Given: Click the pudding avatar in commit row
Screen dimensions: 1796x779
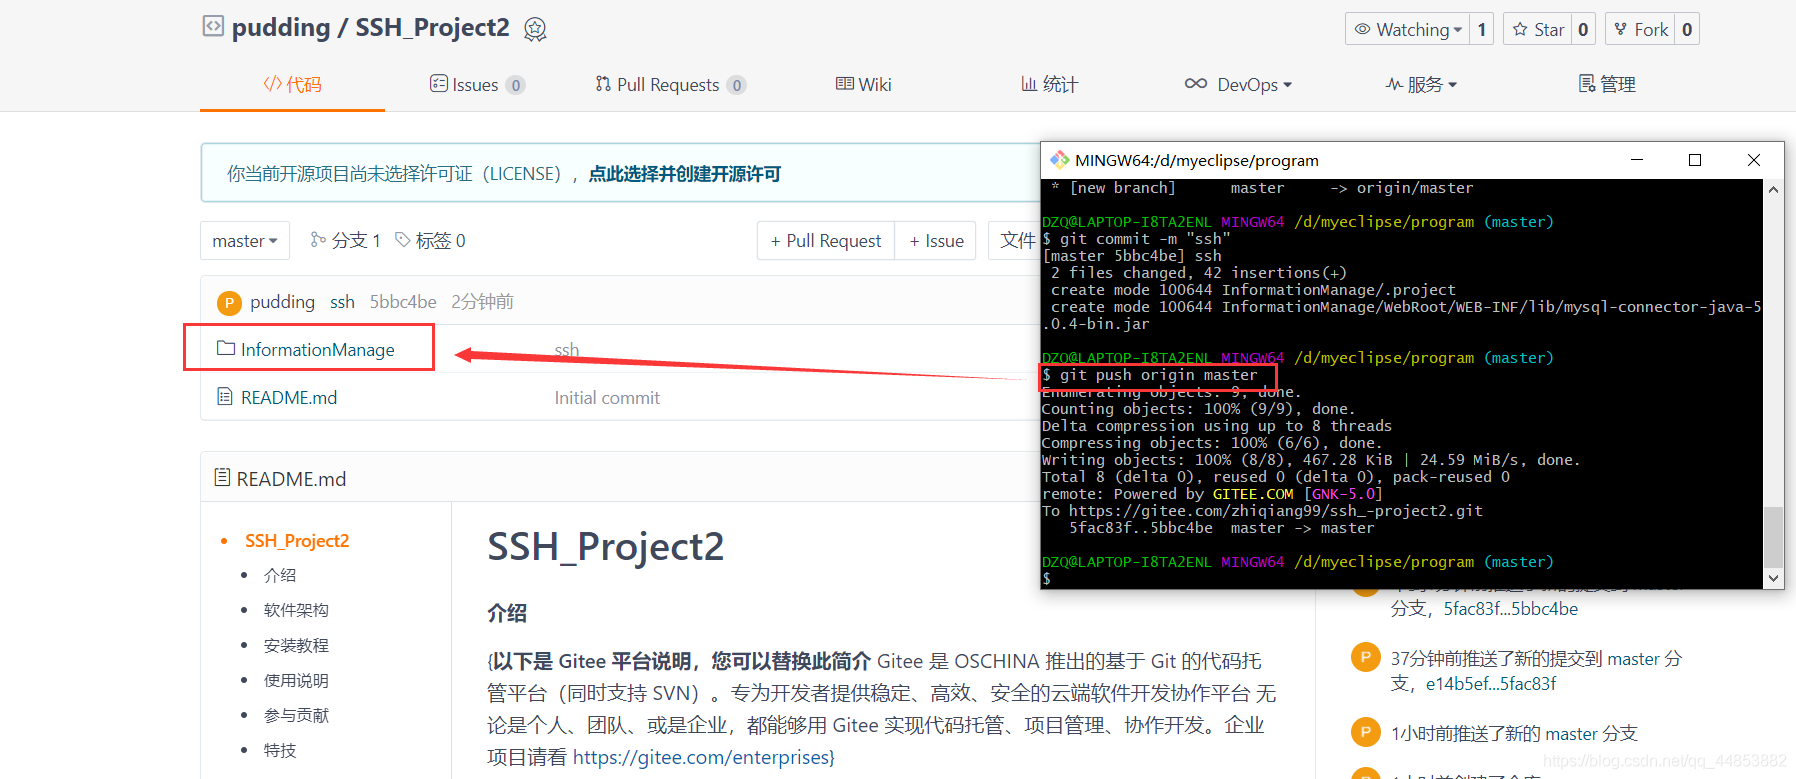Looking at the screenshot, I should [229, 302].
